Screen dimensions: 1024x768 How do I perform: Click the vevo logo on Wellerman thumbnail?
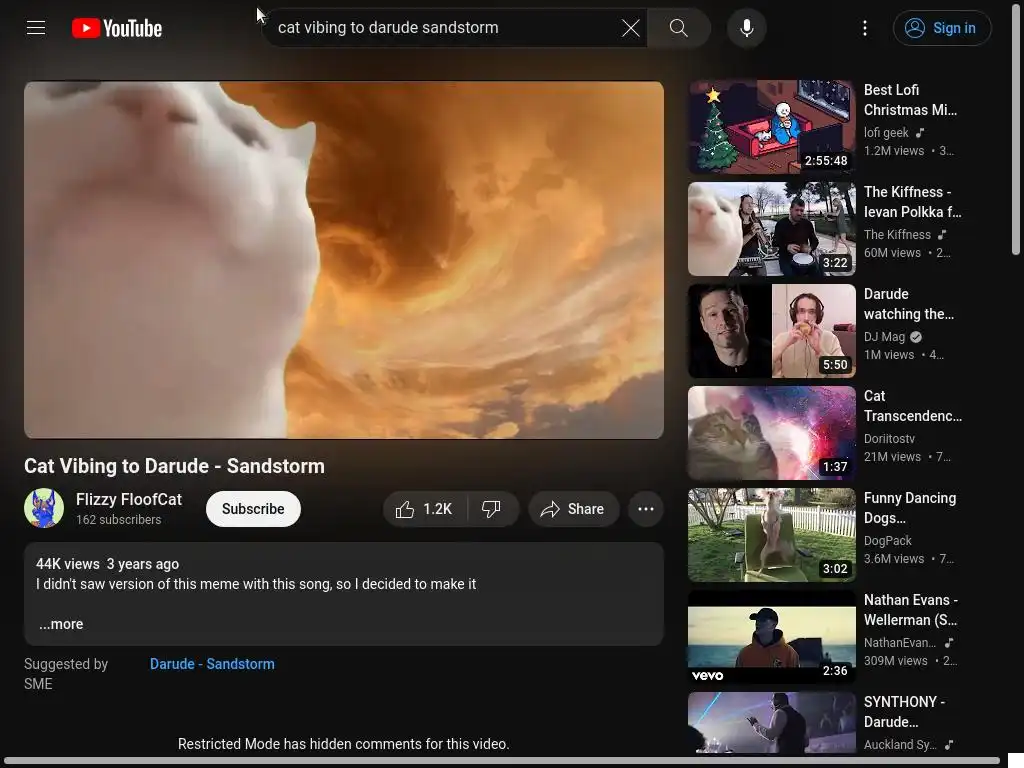[x=707, y=675]
